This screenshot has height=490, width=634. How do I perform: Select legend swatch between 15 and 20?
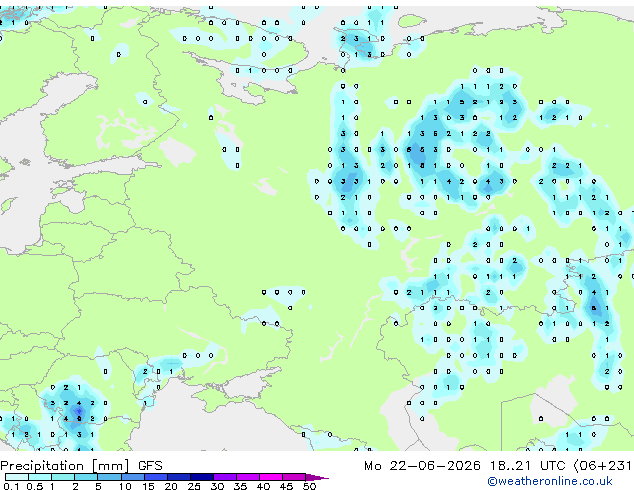(156, 477)
